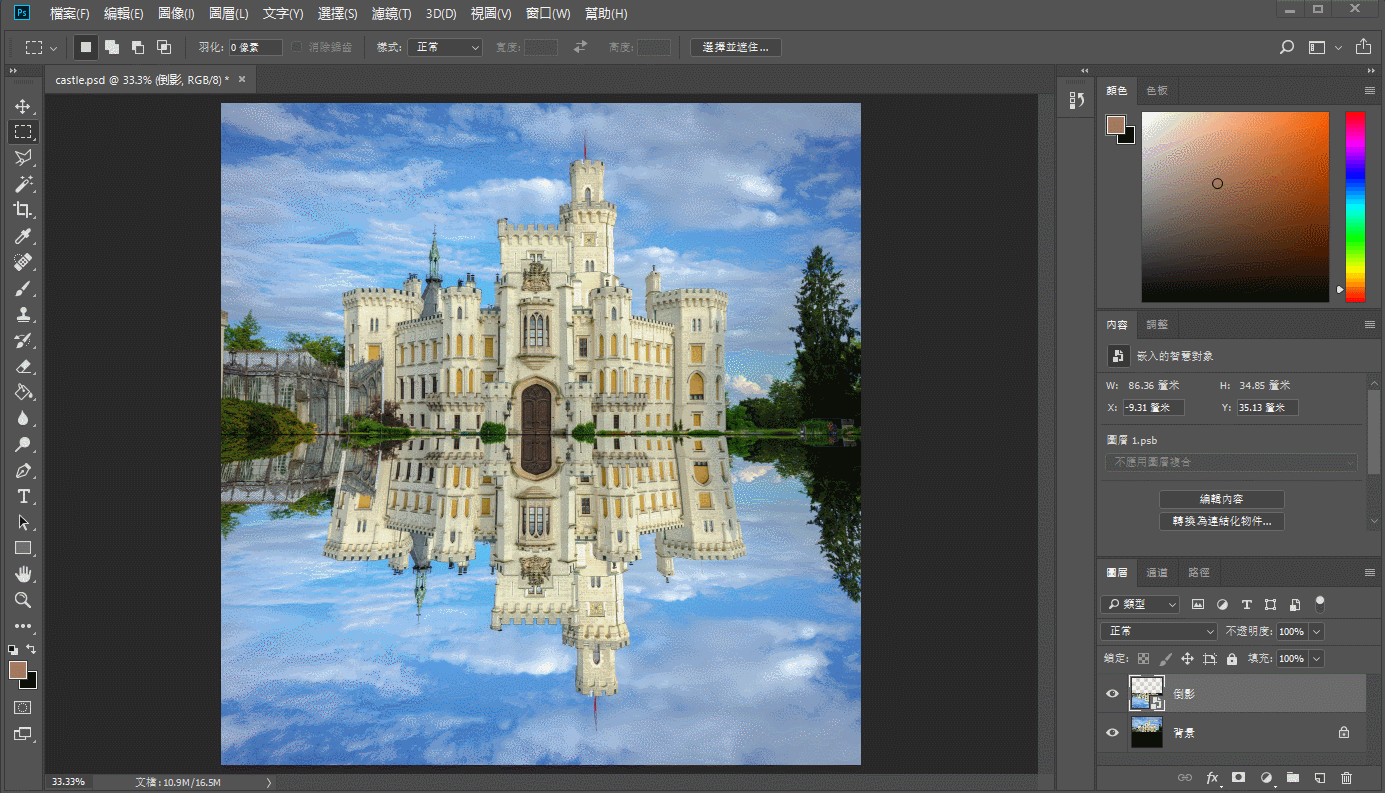The width and height of the screenshot is (1385, 793).
Task: Open the 樣式 dropdown set to 正常
Action: (444, 47)
